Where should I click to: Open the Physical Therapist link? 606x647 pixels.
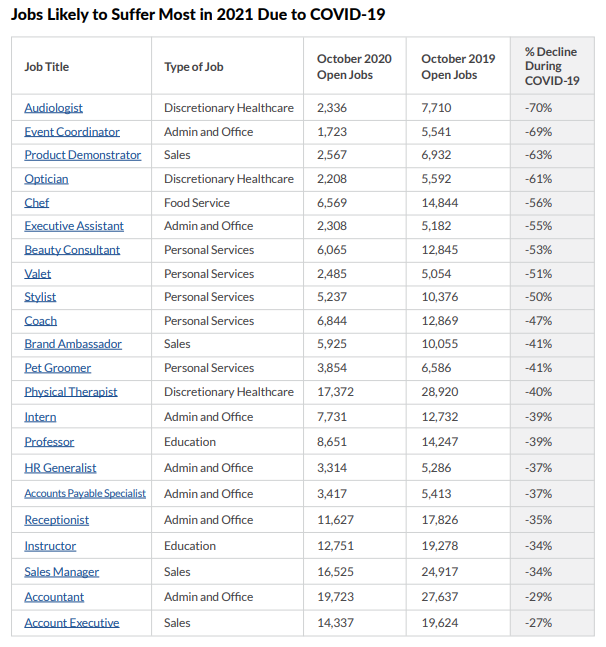71,392
